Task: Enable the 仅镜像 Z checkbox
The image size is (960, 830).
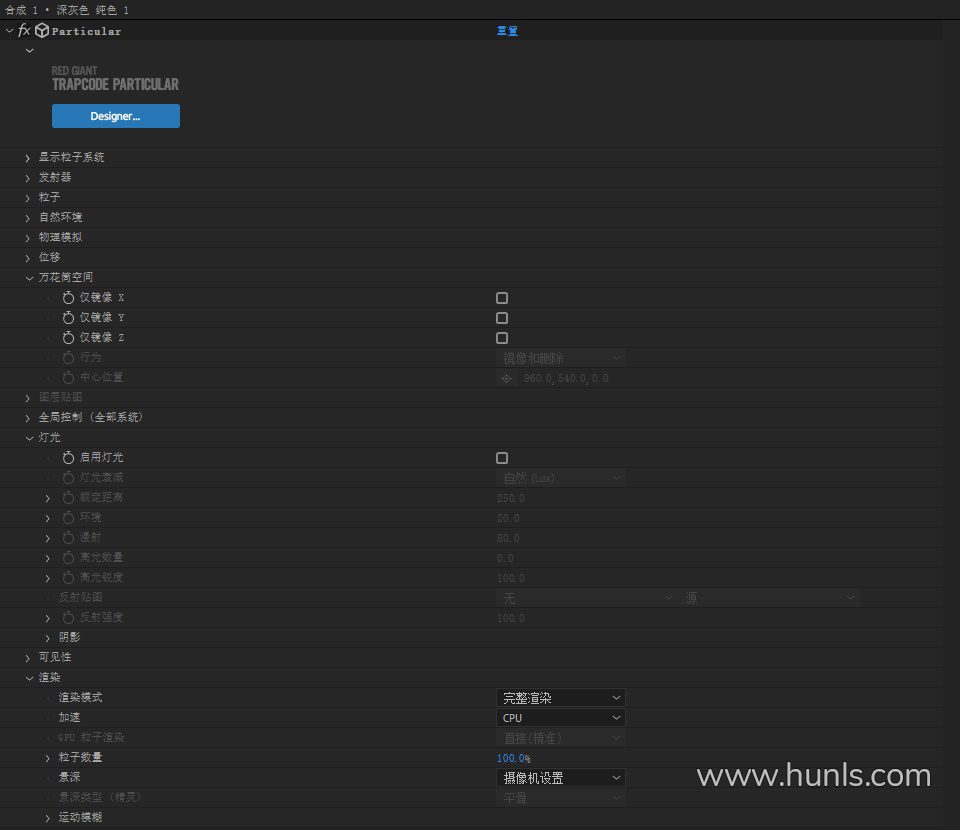Action: [502, 338]
